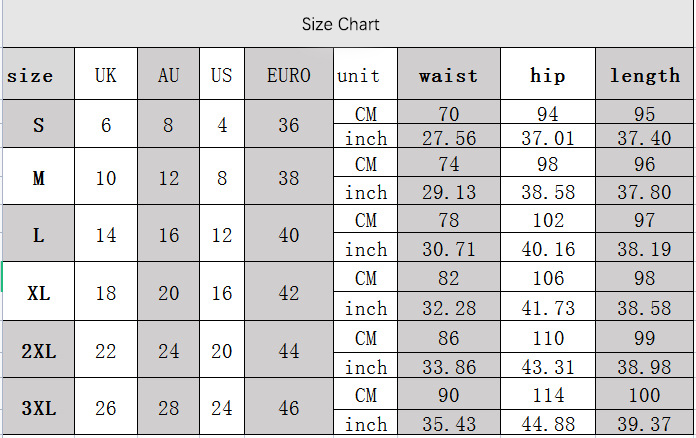Click the Size Chart title cell

pos(341,24)
